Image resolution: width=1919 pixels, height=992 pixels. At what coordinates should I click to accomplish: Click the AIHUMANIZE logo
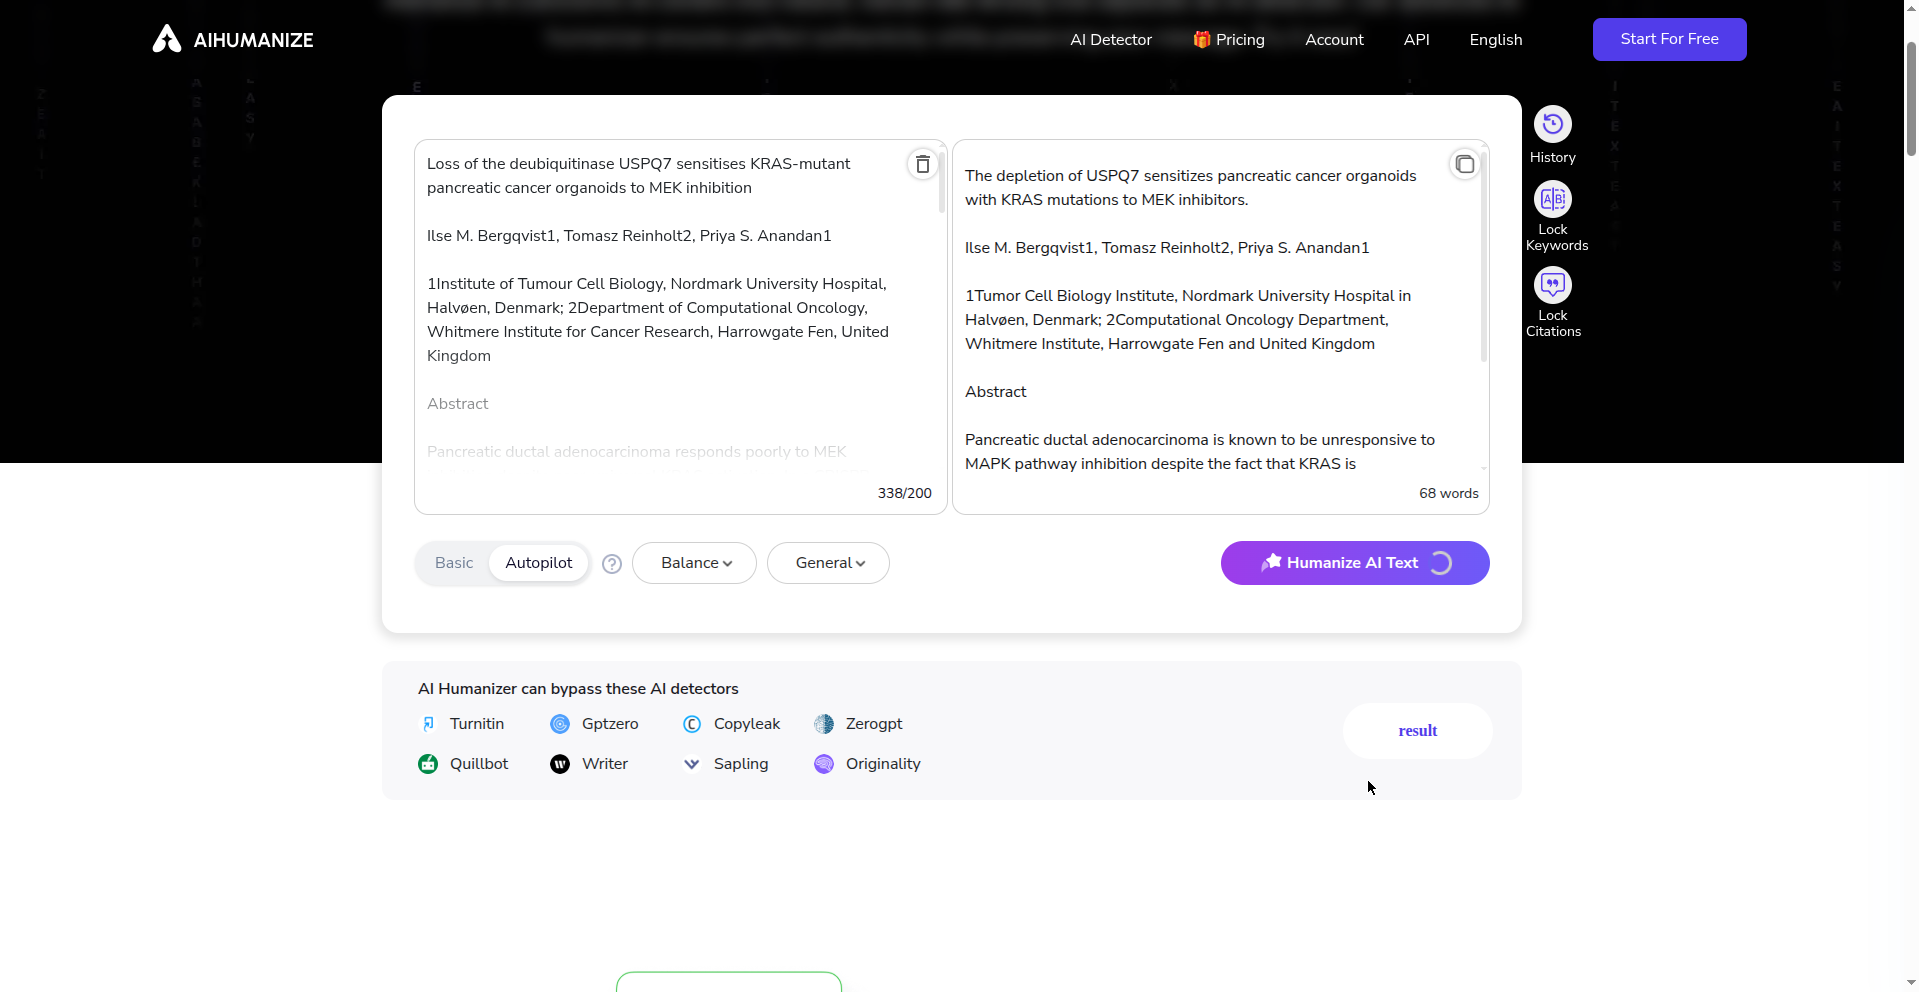coord(233,39)
